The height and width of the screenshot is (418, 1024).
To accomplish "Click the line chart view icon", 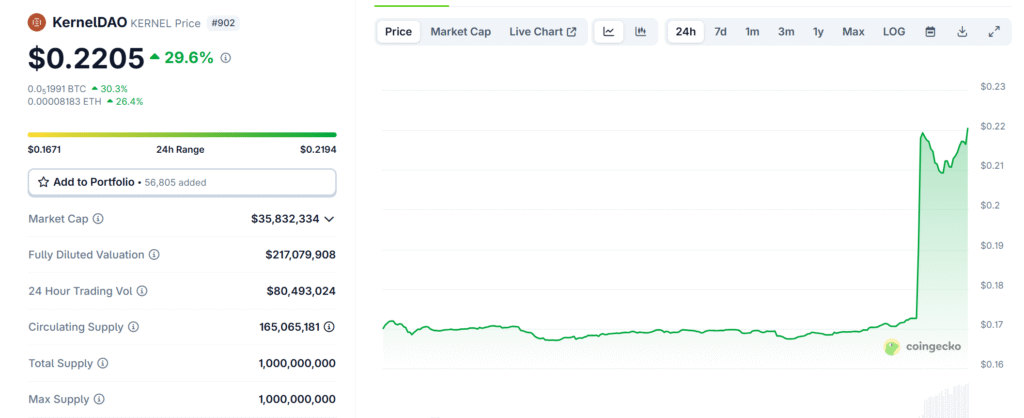I will click(608, 32).
